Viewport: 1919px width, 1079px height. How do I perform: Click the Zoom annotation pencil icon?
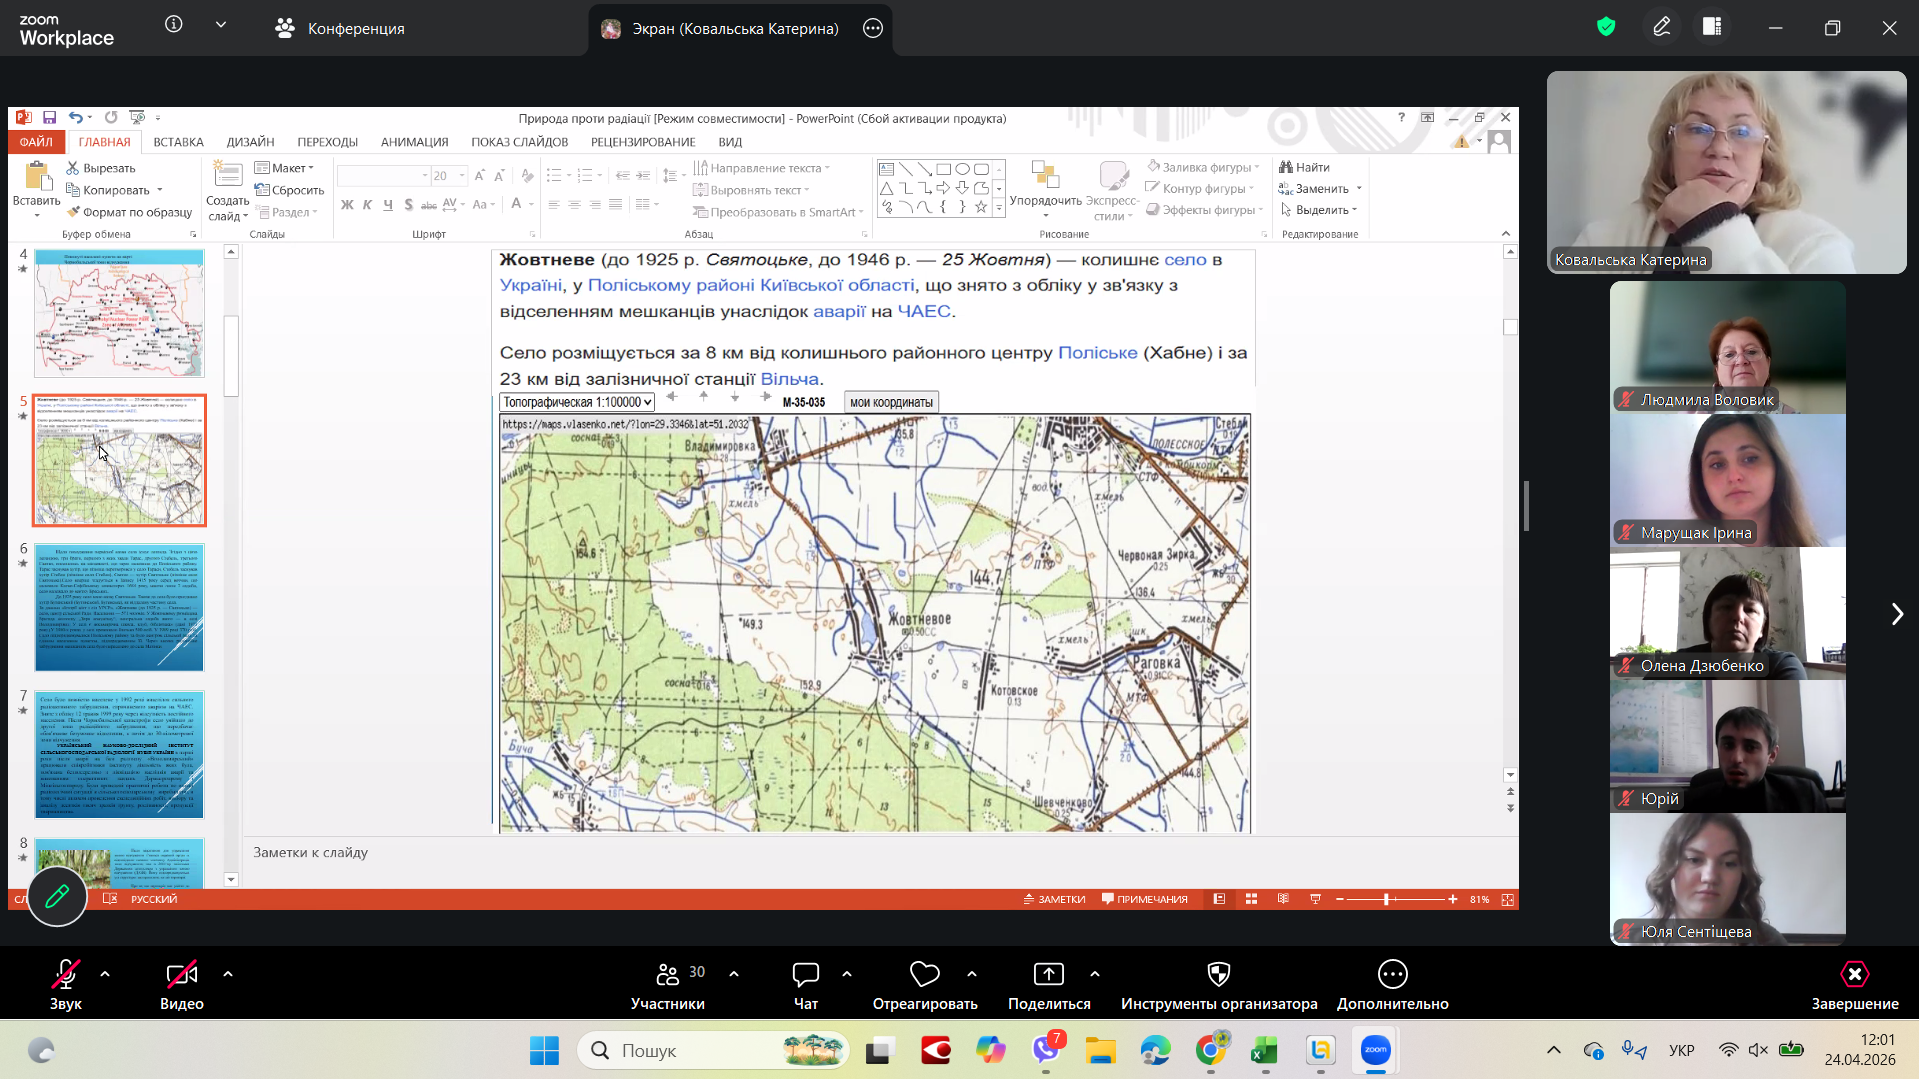click(1661, 28)
